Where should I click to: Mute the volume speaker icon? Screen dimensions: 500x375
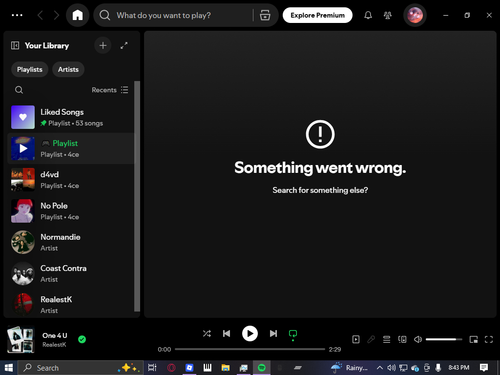pyautogui.click(x=418, y=339)
